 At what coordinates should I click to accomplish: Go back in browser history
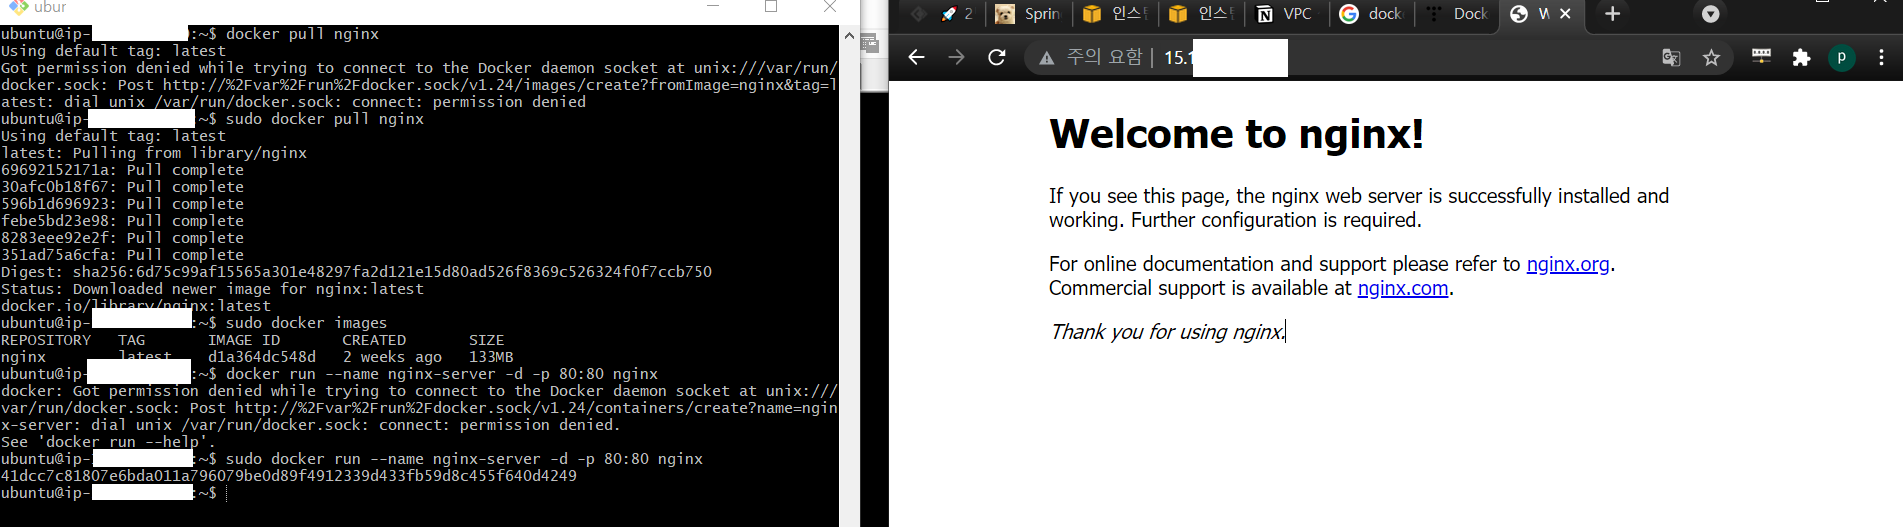pyautogui.click(x=916, y=57)
